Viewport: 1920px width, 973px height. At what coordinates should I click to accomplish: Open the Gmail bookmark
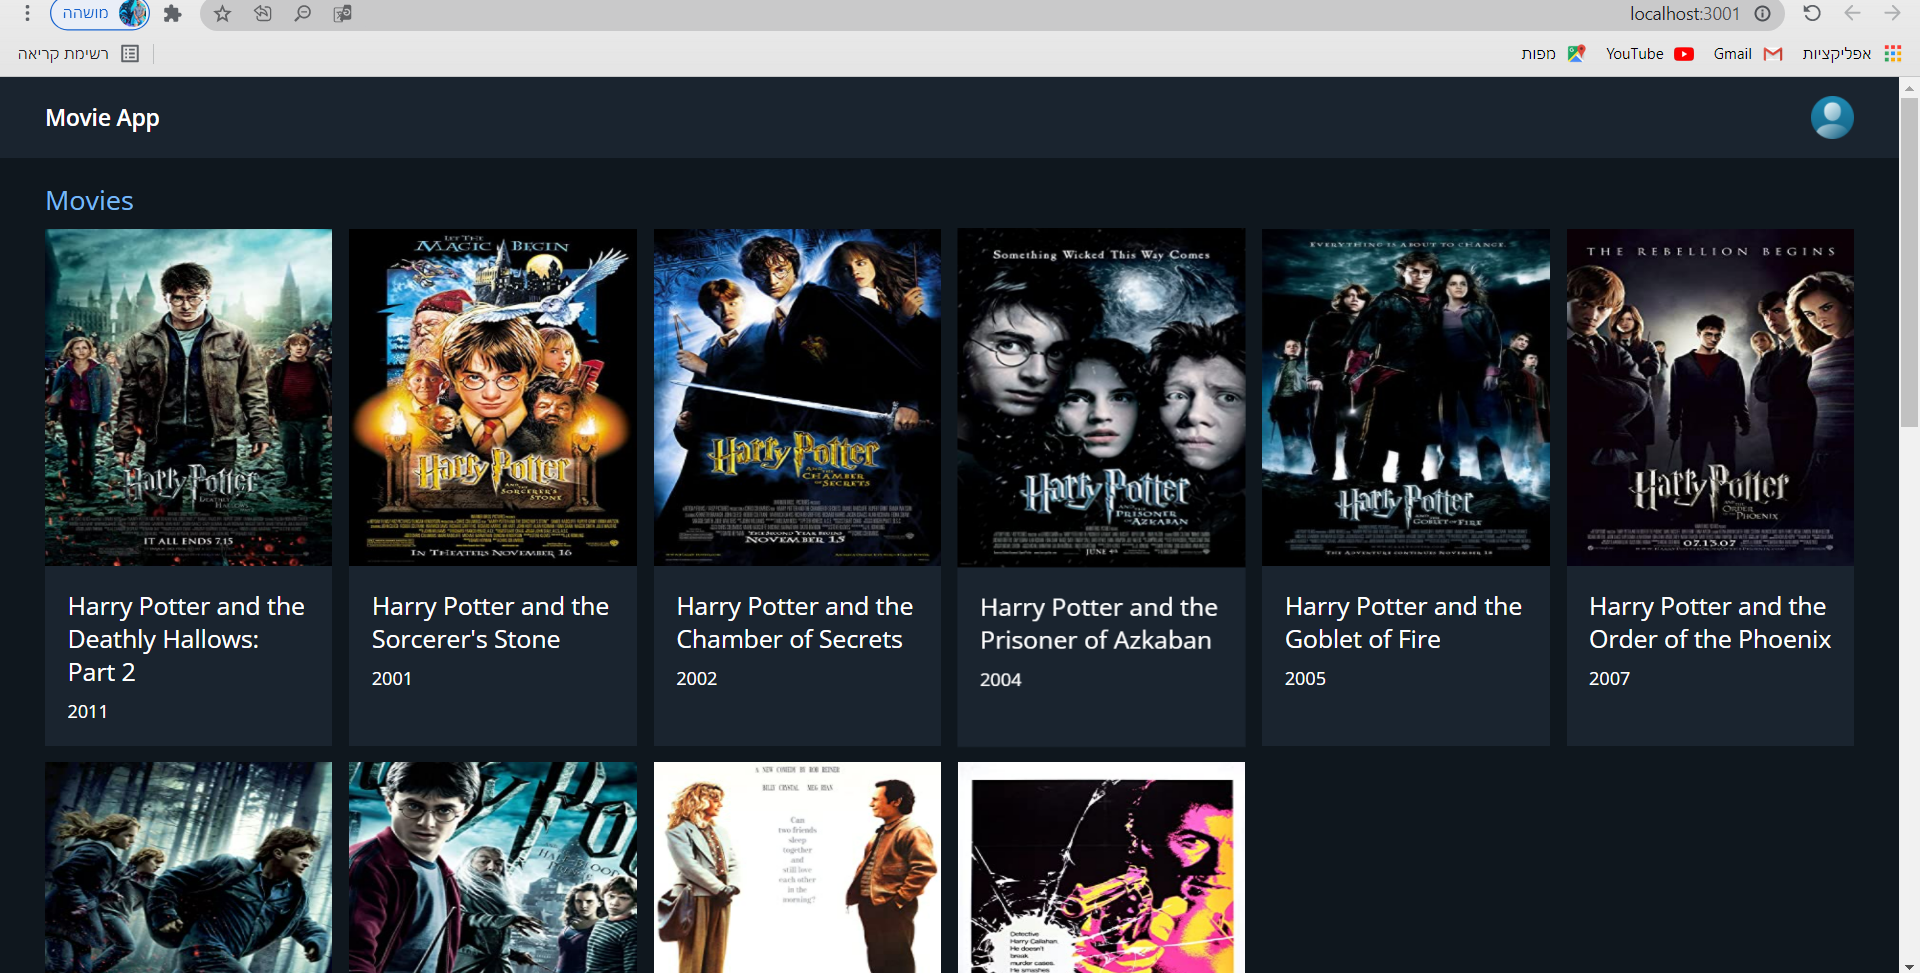click(x=1746, y=54)
